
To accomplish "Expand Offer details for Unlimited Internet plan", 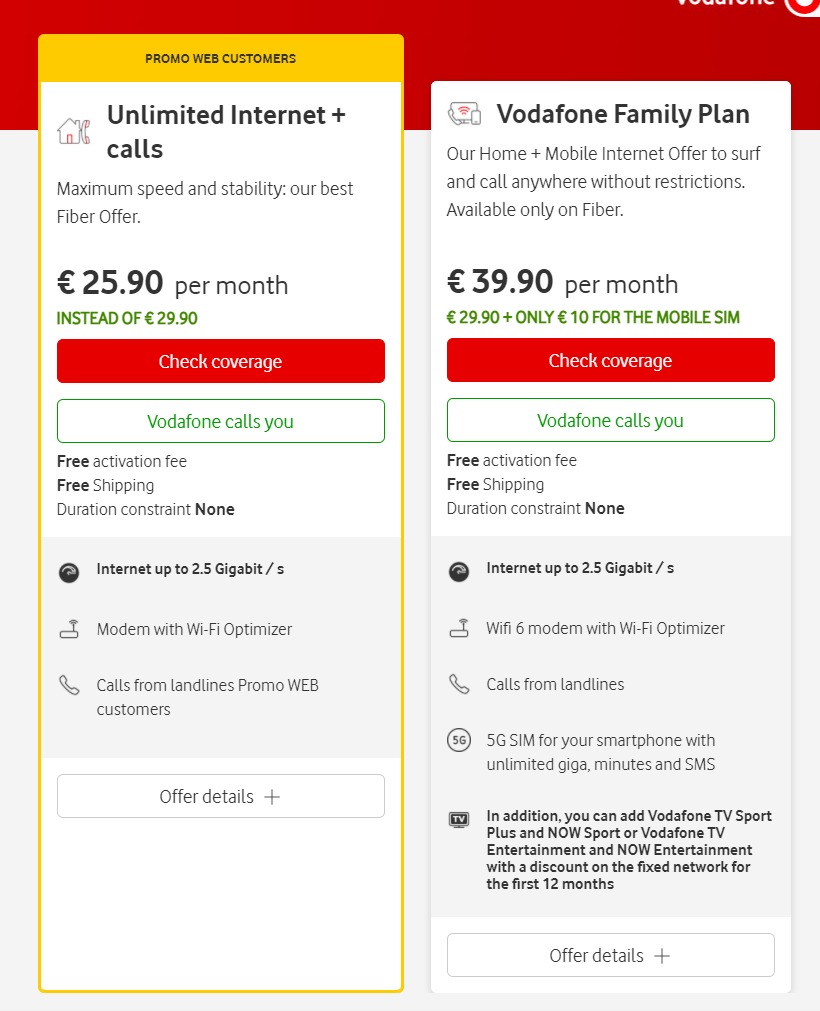I will [x=220, y=796].
